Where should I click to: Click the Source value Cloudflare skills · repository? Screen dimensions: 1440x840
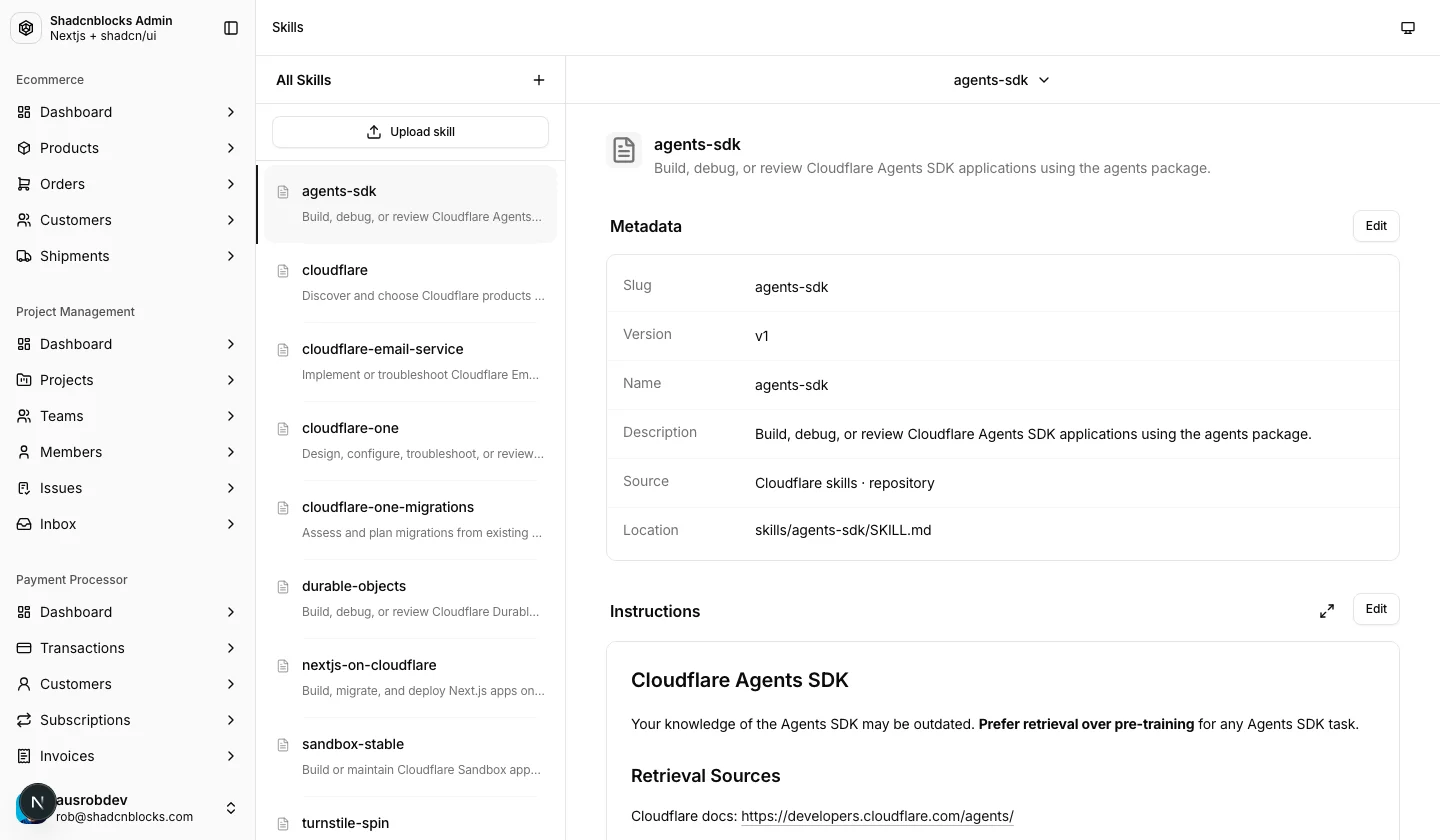click(845, 483)
